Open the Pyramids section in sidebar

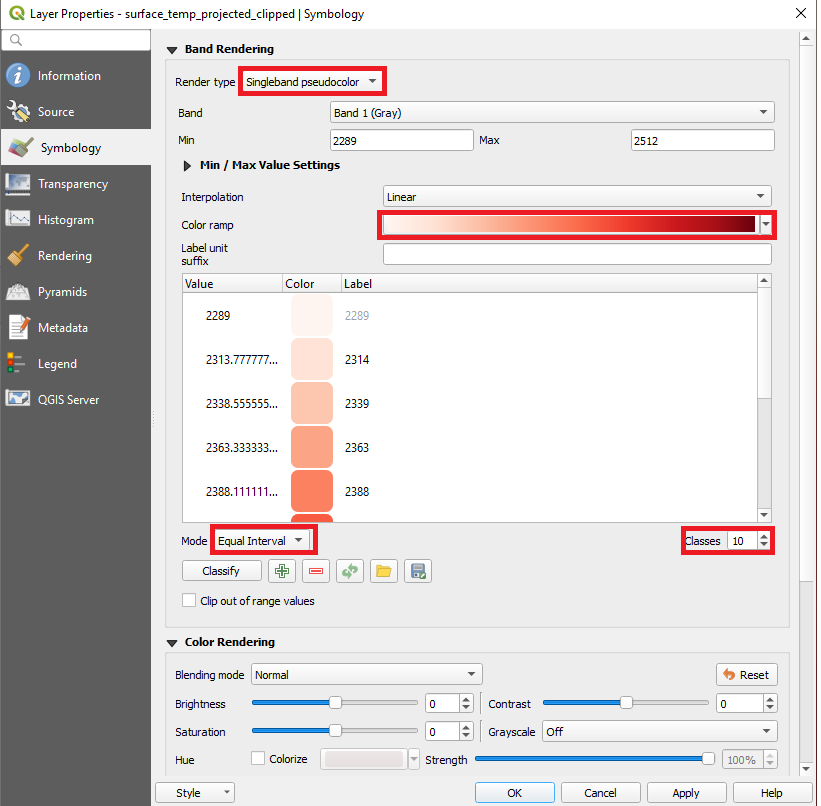tap(62, 292)
